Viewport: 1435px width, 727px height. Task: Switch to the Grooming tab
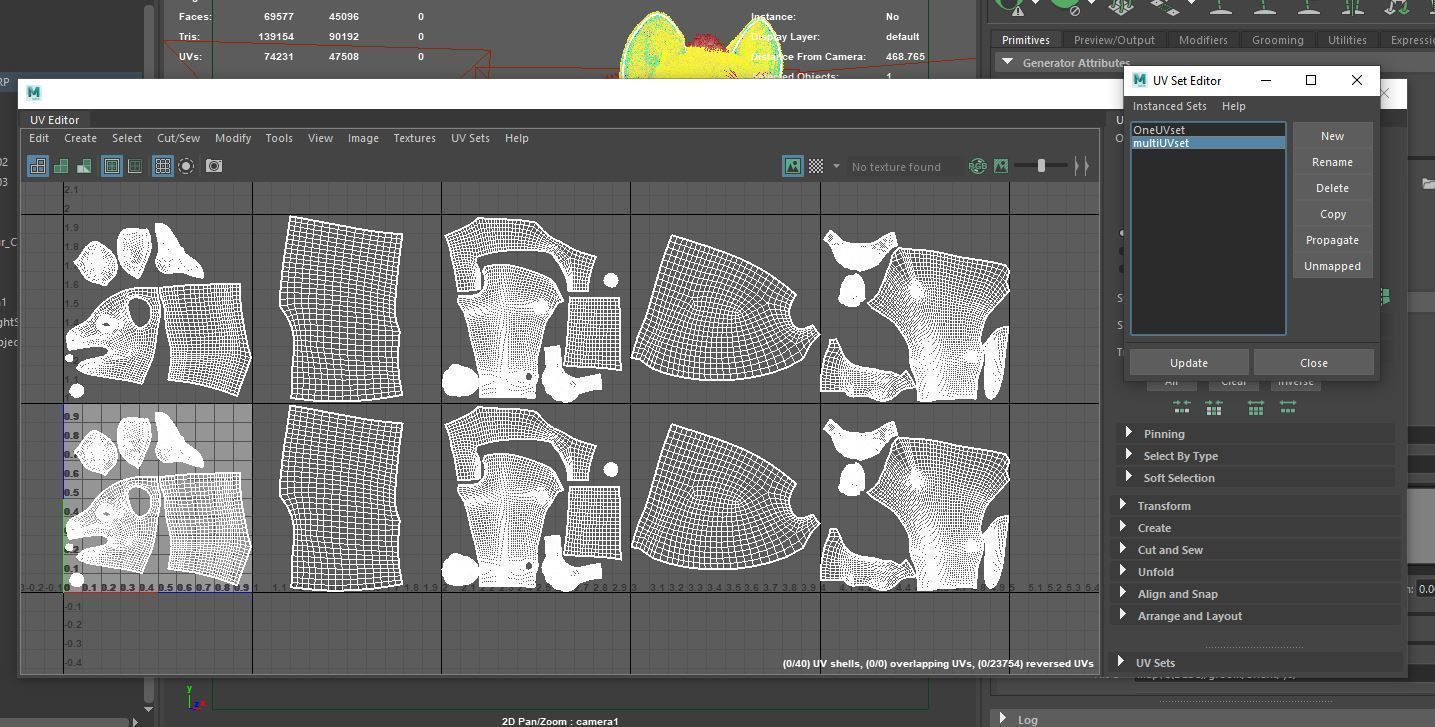coord(1278,40)
